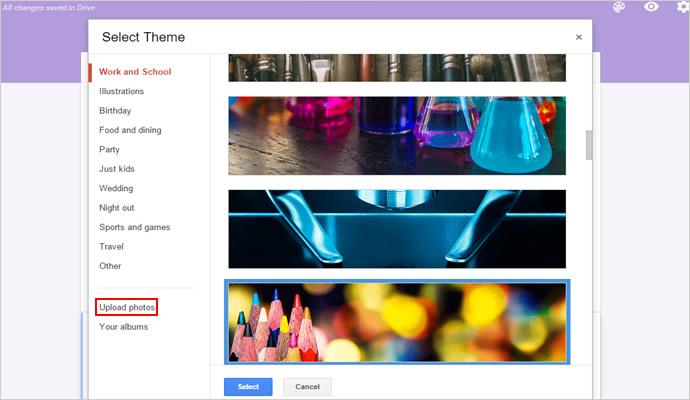Screen dimensions: 690x400
Task: Click Upload photos
Action: coord(127,307)
